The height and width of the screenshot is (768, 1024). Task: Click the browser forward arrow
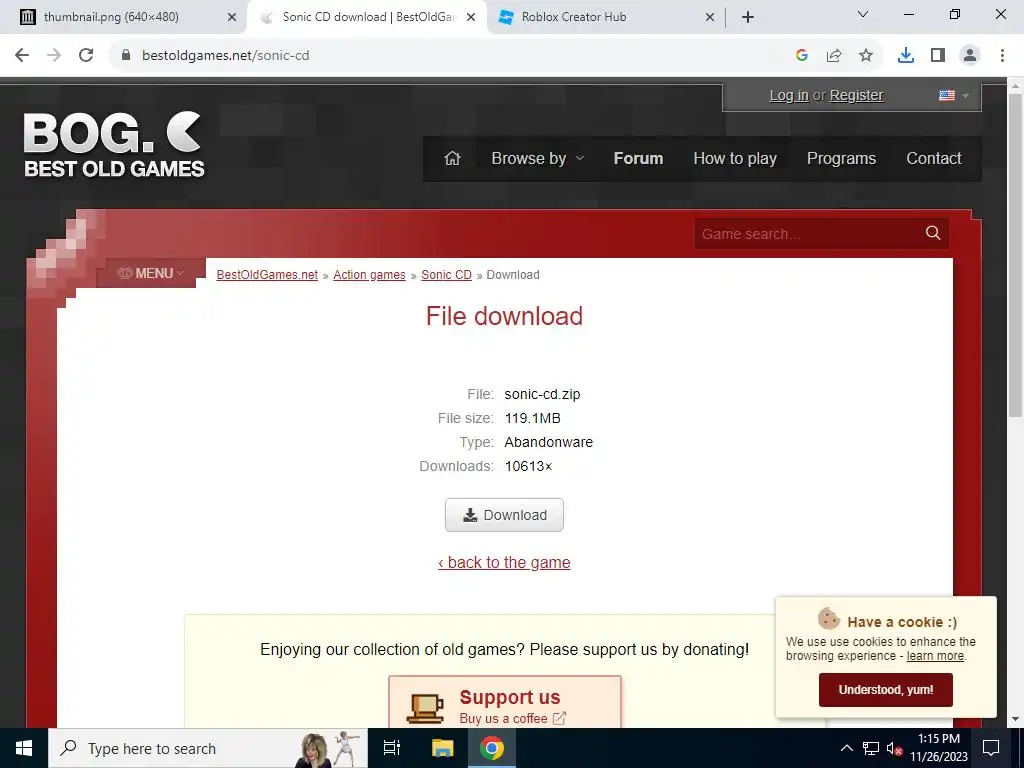[x=54, y=56]
